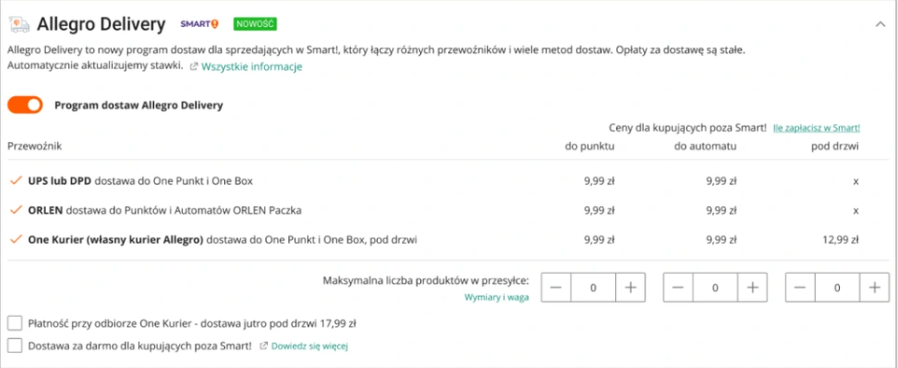This screenshot has width=898, height=368.
Task: Increase do automatu product count with plus
Action: pos(753,287)
